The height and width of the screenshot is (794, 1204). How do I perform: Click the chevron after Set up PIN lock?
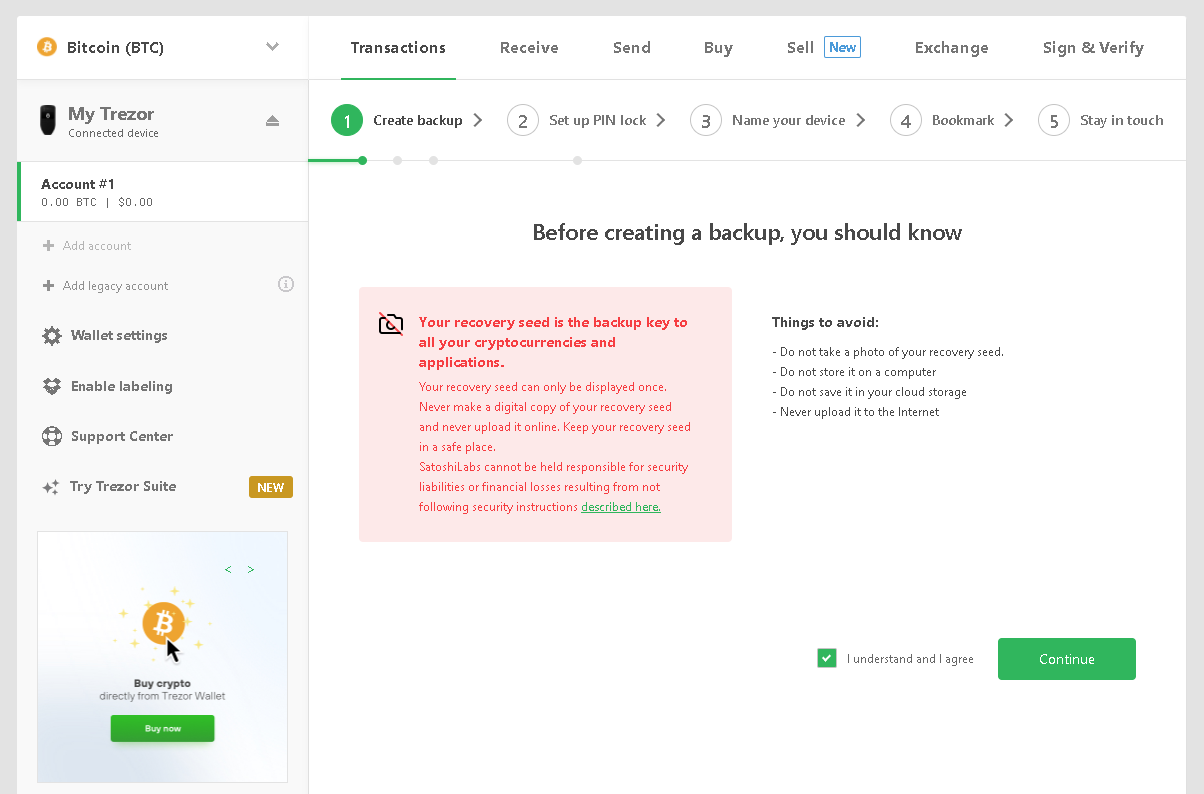pyautogui.click(x=661, y=120)
